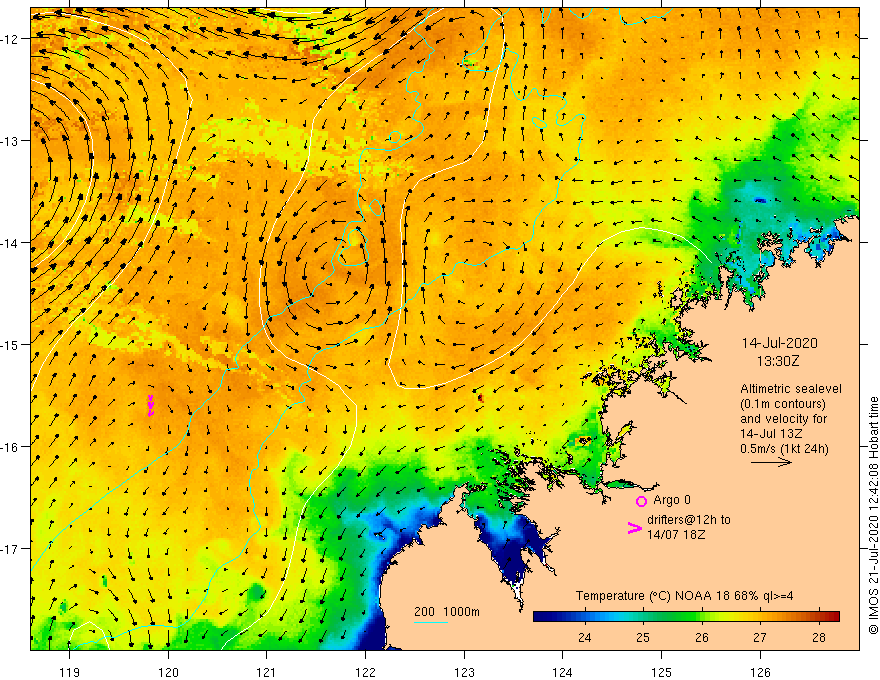Click the '0.5m/s (1kt 24h)' label

[784, 449]
